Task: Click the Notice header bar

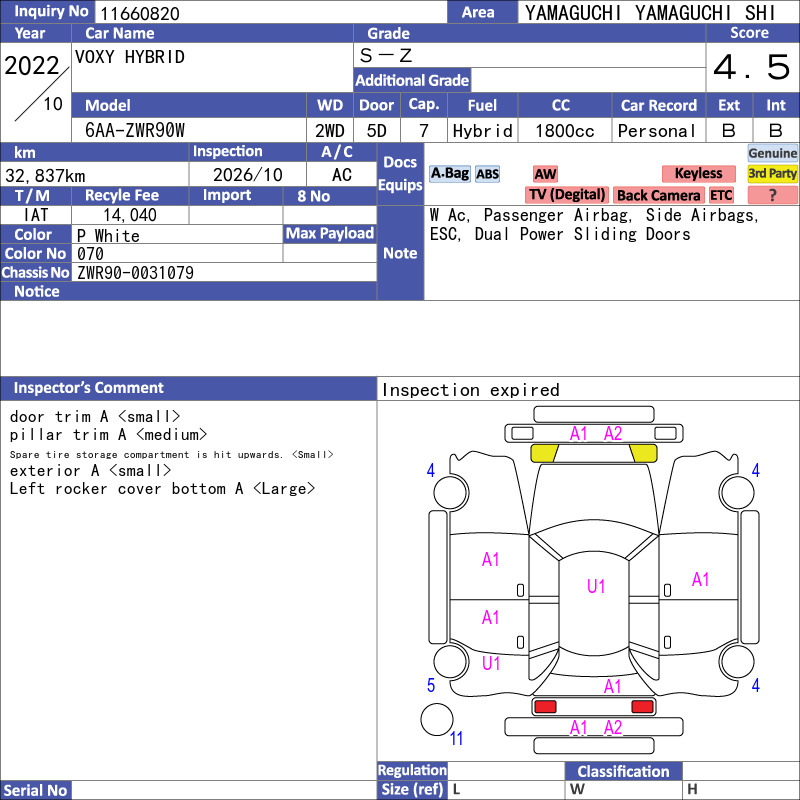Action: click(188, 291)
